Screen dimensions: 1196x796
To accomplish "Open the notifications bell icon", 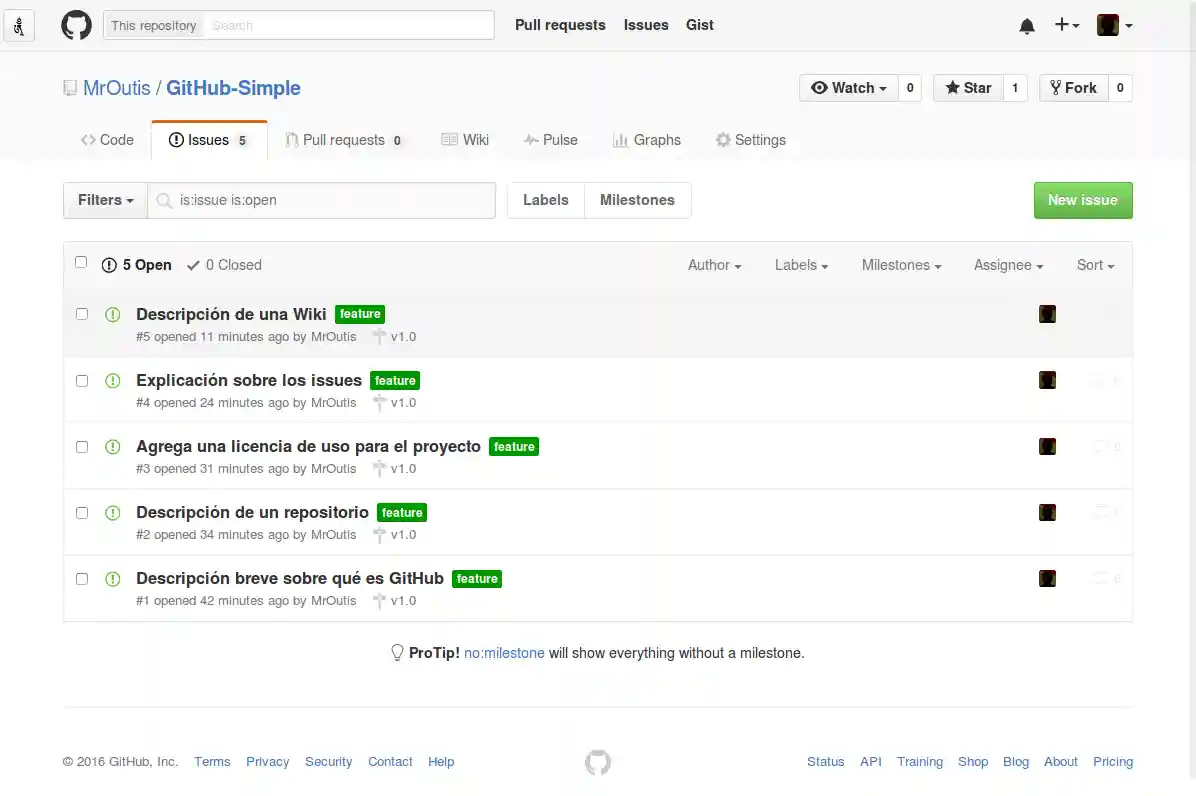I will click(x=1026, y=25).
